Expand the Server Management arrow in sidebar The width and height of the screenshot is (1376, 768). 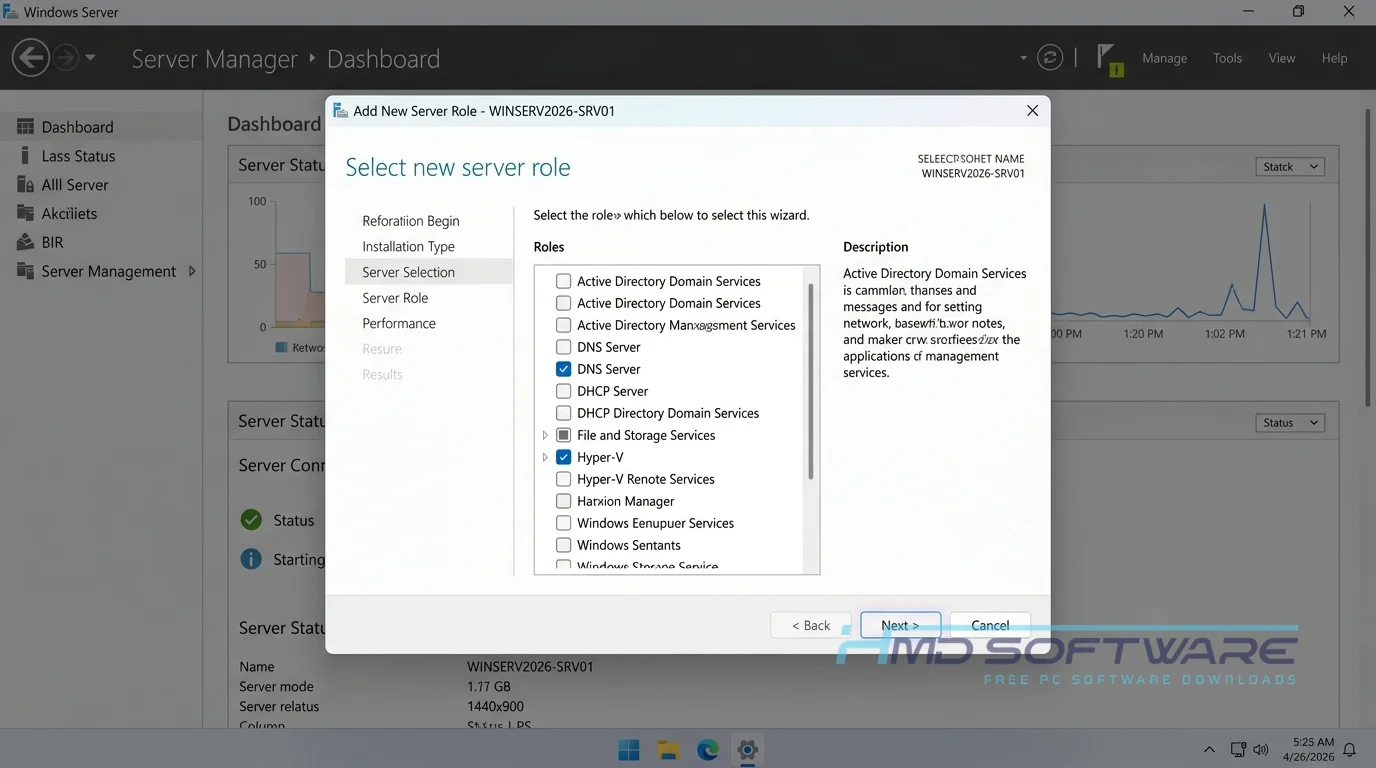pos(192,271)
